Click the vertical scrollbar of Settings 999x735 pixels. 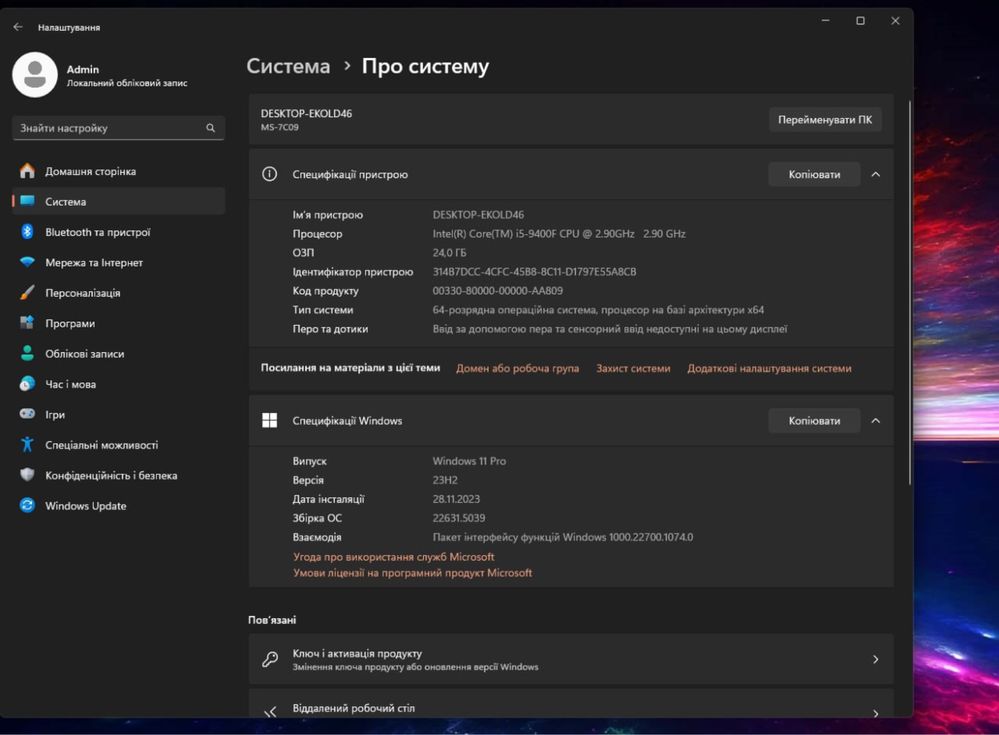(910, 293)
